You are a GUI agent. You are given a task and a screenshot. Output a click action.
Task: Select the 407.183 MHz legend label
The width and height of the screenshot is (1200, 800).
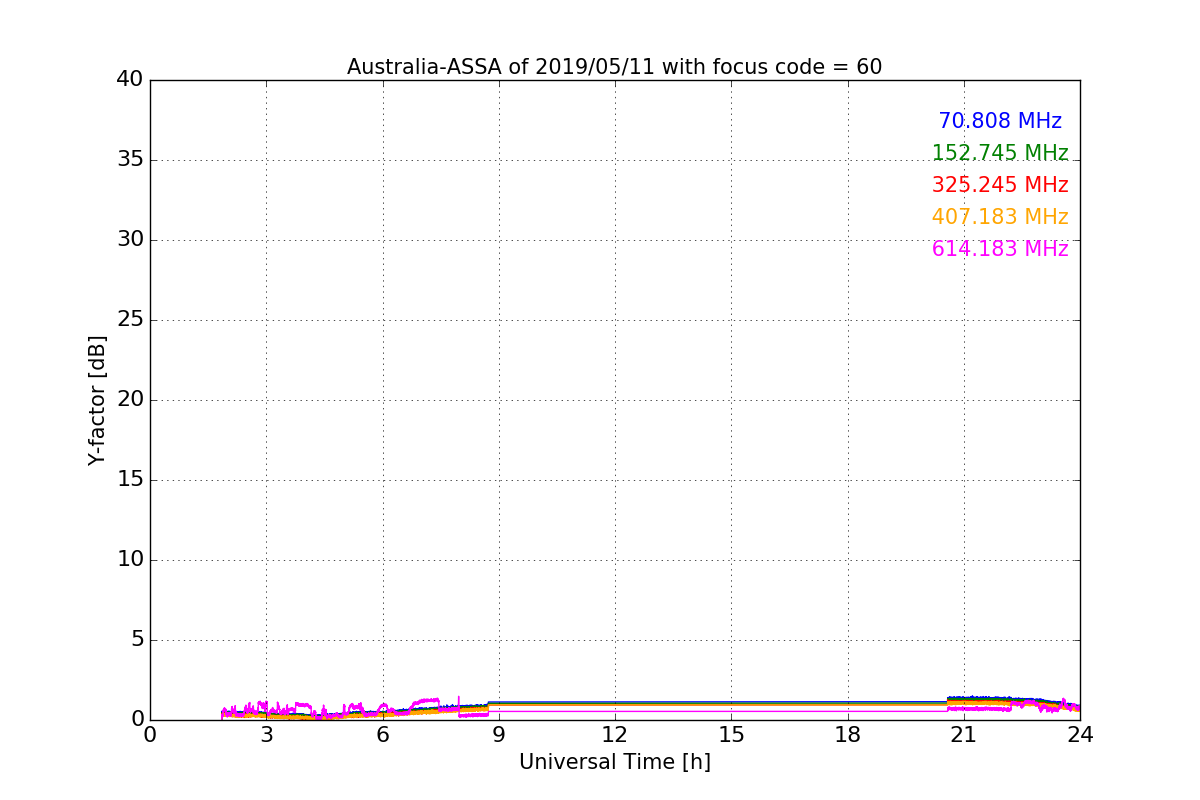[x=1000, y=217]
